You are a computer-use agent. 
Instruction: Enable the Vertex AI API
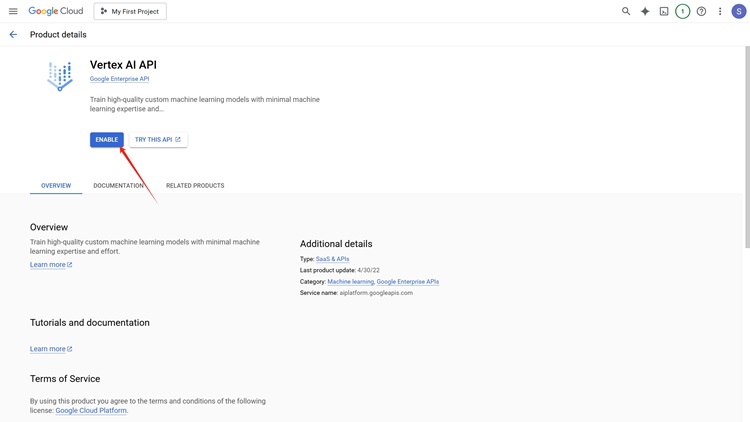pyautogui.click(x=107, y=140)
